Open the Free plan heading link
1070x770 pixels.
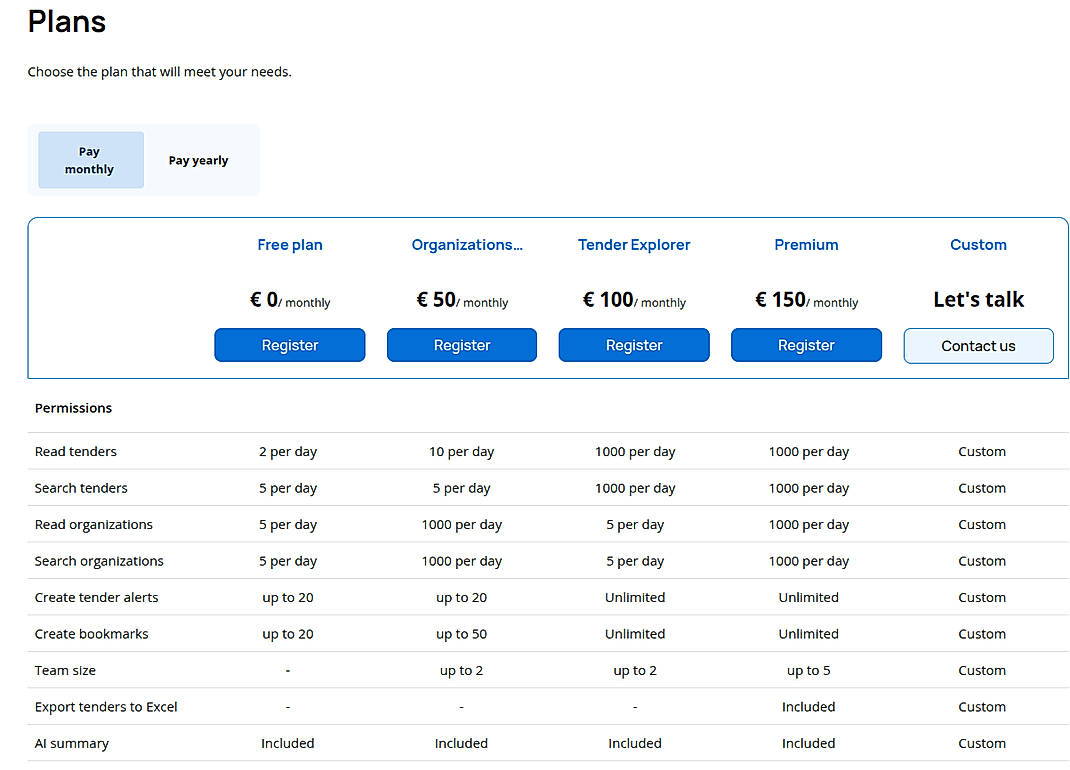click(290, 244)
